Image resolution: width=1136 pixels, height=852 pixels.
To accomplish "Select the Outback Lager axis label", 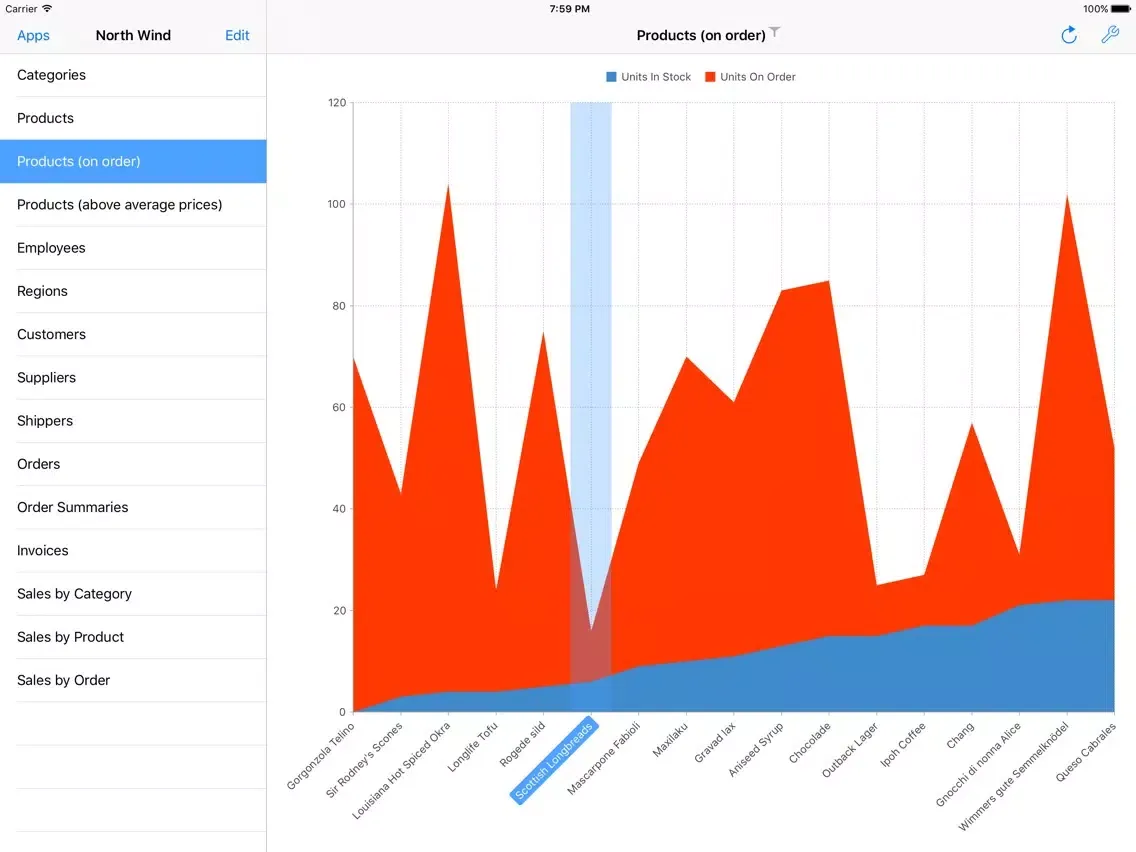I will point(850,750).
